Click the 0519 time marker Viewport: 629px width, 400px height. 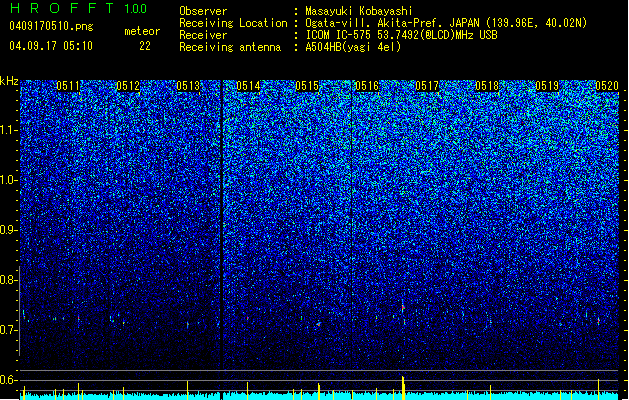point(547,86)
